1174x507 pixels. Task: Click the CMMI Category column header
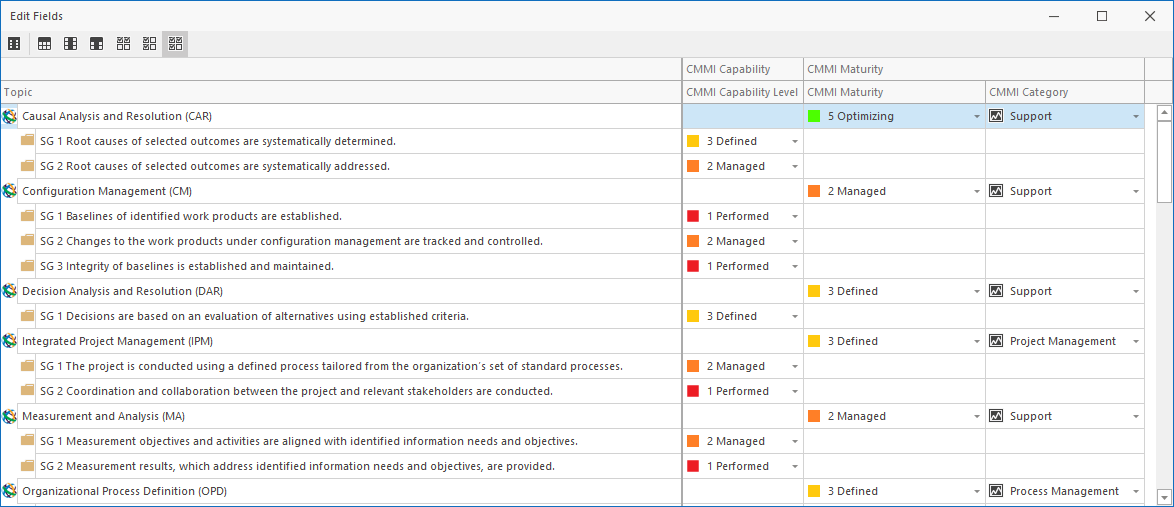pyautogui.click(x=1065, y=92)
